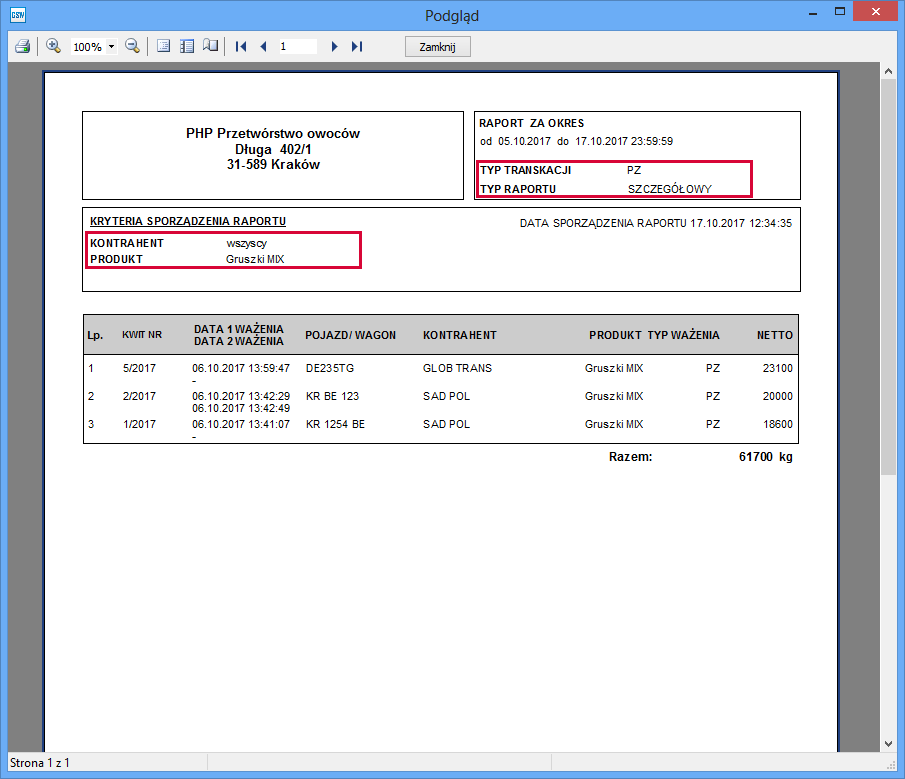The image size is (905, 779).
Task: Click the scrollbar up arrow
Action: pyautogui.click(x=888, y=71)
